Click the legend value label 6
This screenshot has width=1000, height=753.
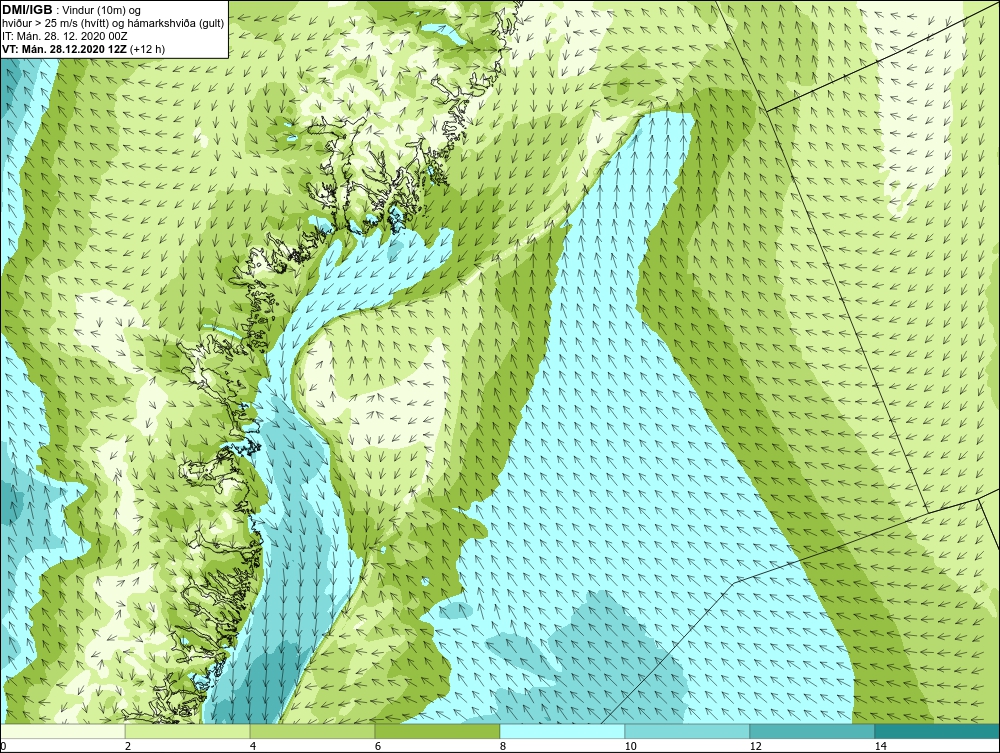[378, 746]
